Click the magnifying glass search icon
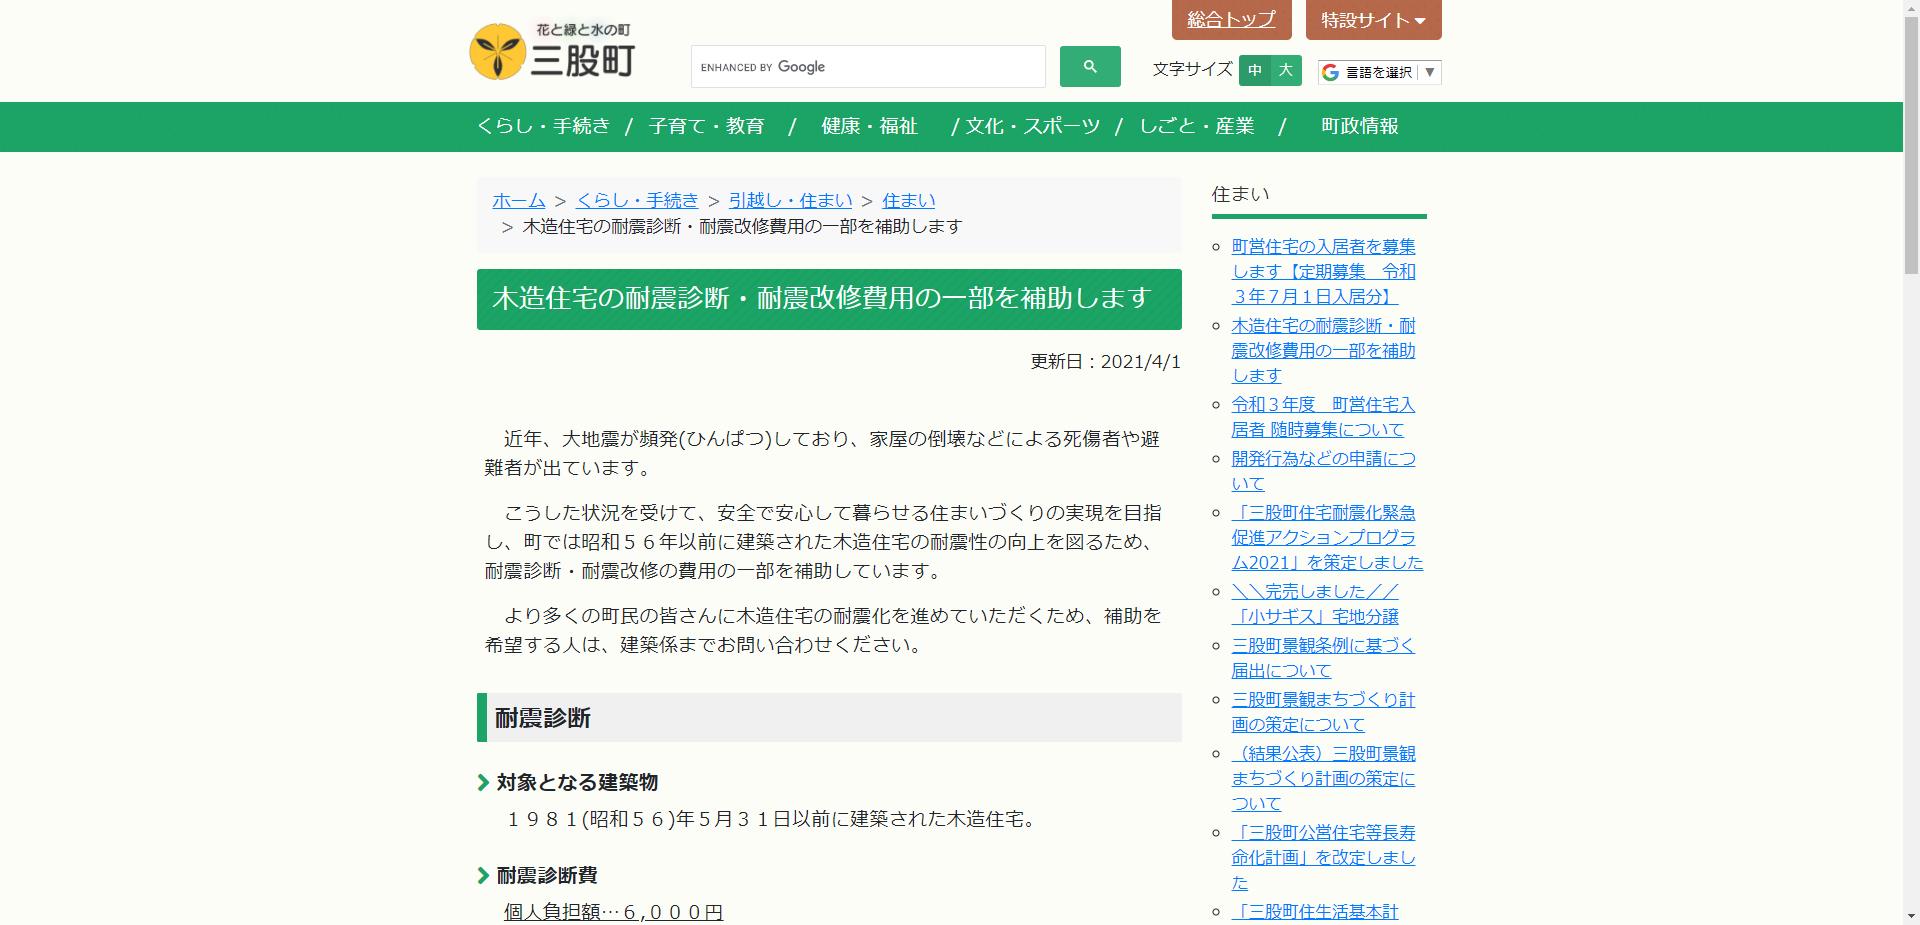1920x925 pixels. pyautogui.click(x=1089, y=66)
